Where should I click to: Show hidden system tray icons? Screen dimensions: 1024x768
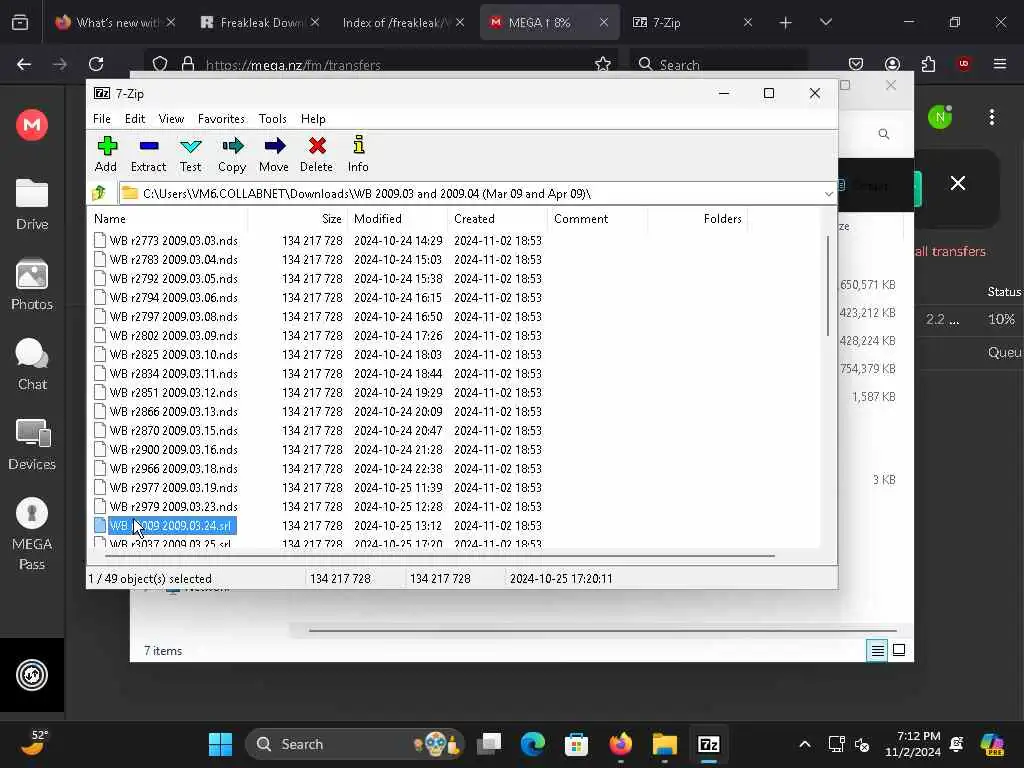point(805,744)
